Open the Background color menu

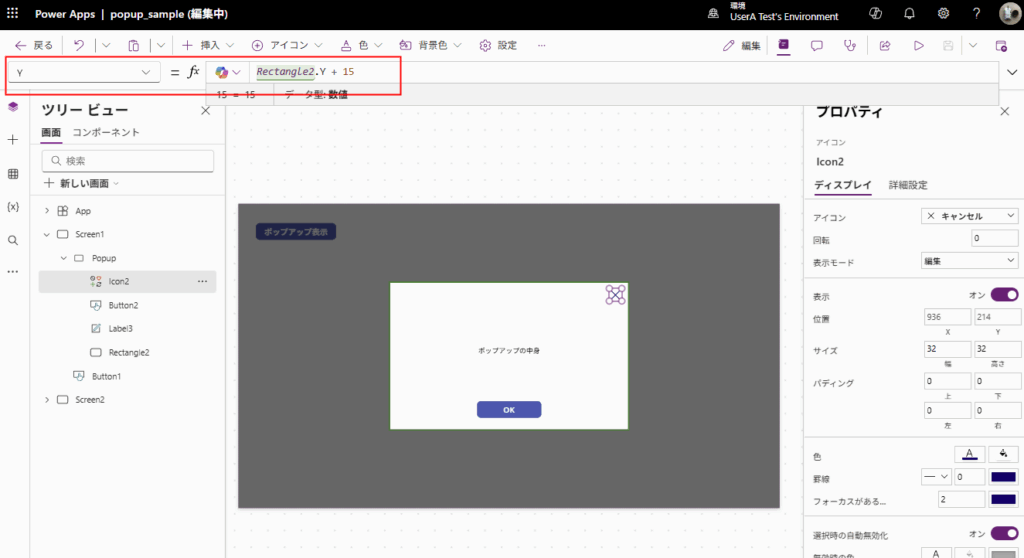(x=430, y=45)
